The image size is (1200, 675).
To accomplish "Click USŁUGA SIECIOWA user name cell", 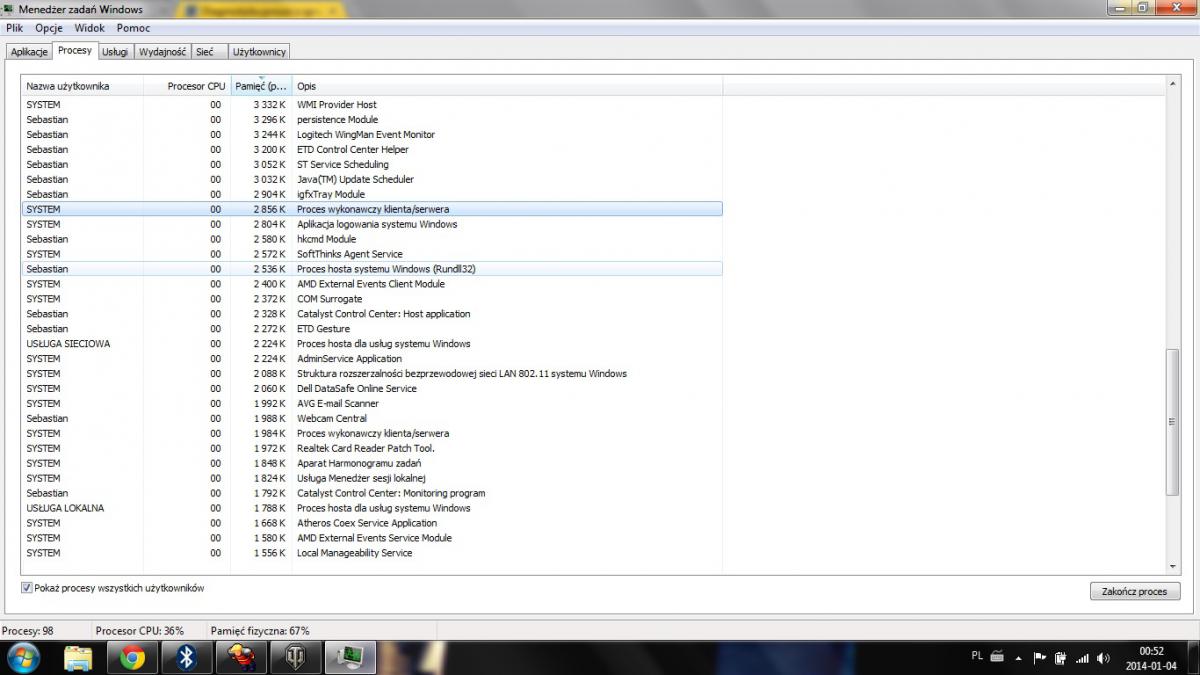I will pos(68,344).
